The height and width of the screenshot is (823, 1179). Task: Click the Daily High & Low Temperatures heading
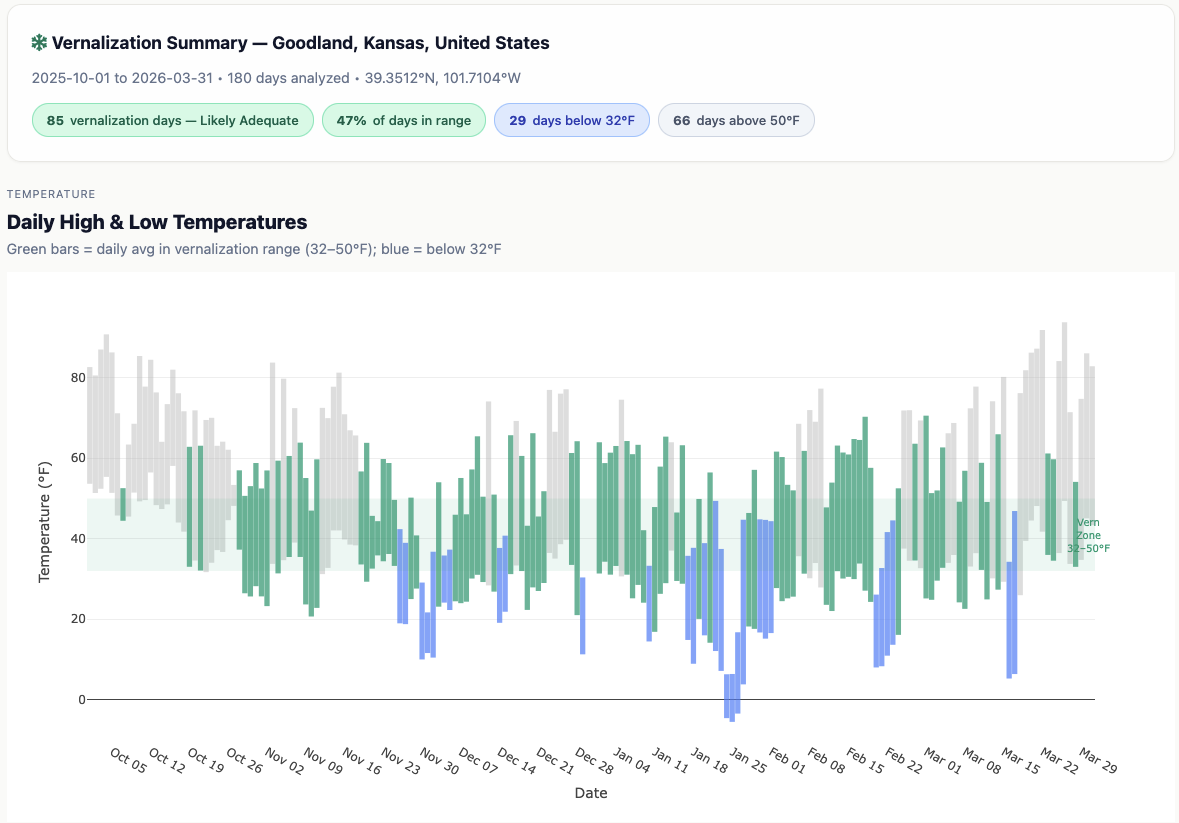pyautogui.click(x=157, y=222)
